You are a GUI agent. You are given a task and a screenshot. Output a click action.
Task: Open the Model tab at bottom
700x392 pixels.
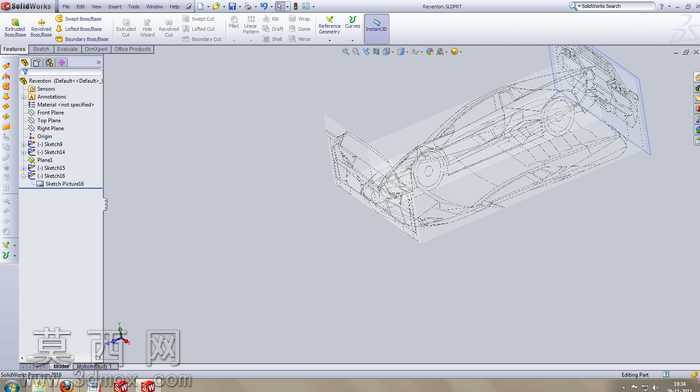pos(61,366)
